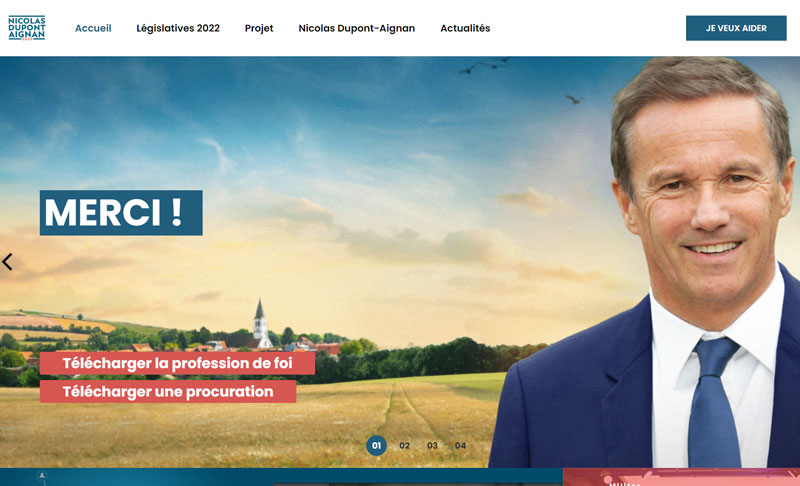The height and width of the screenshot is (486, 800).
Task: Jump to slide 03 in carousel
Action: [433, 446]
